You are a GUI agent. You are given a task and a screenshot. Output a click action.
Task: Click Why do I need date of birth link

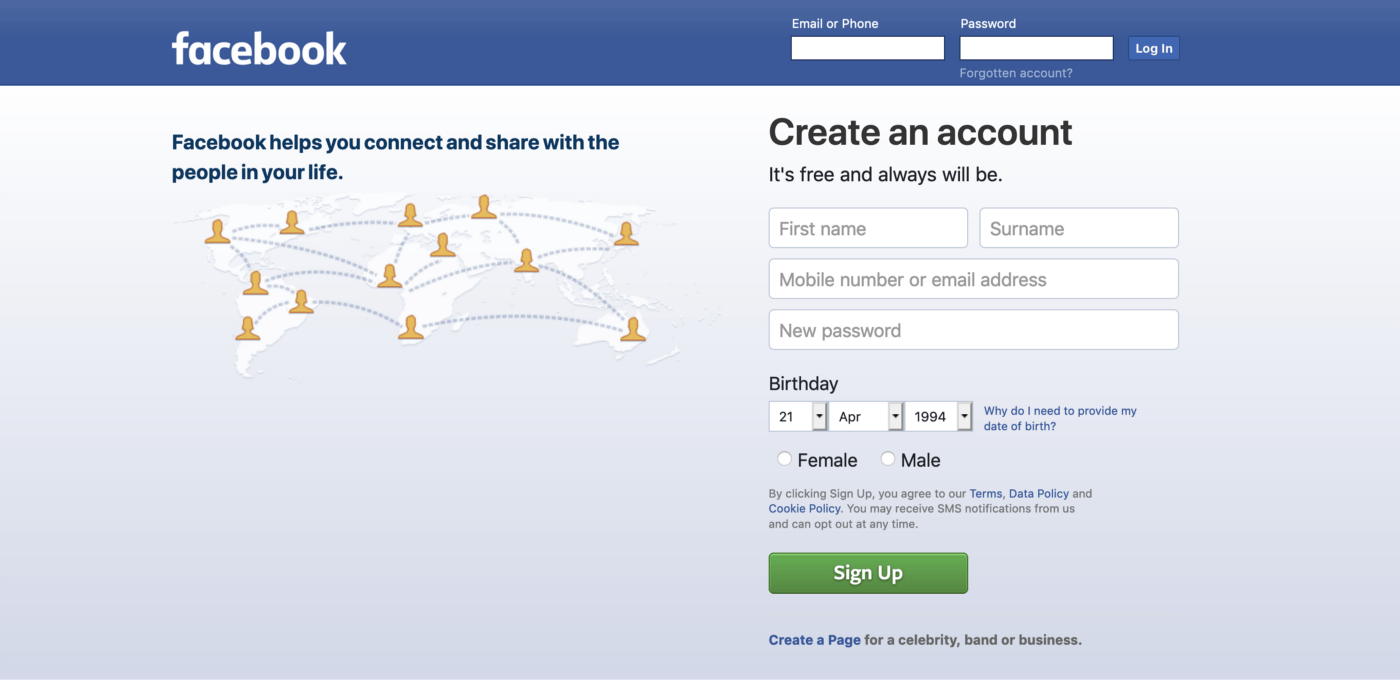point(1060,418)
